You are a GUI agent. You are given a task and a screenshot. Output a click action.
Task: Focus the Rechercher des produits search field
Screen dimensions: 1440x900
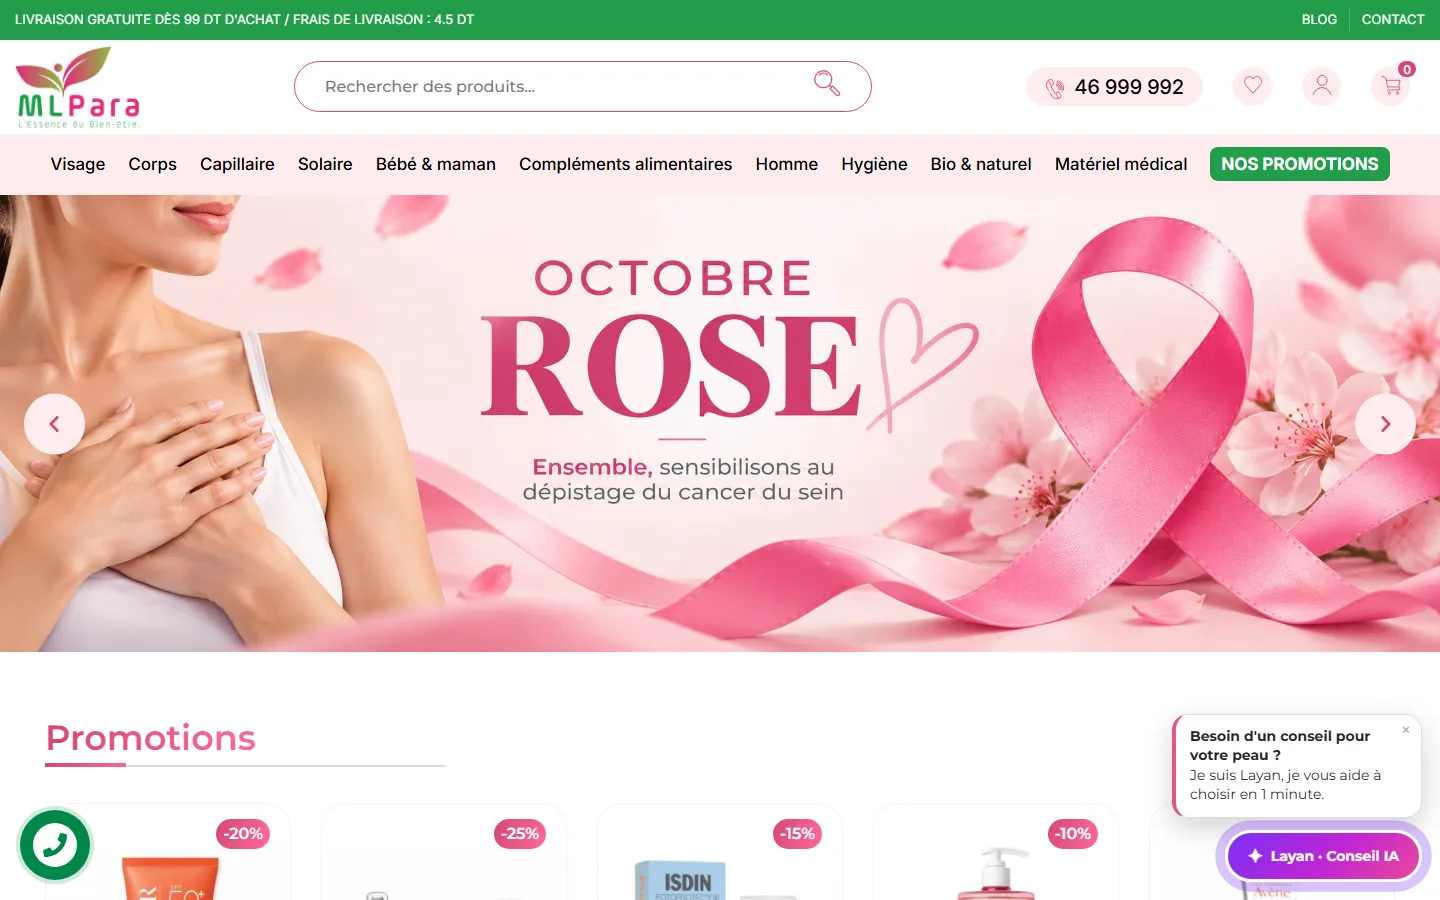click(x=583, y=86)
